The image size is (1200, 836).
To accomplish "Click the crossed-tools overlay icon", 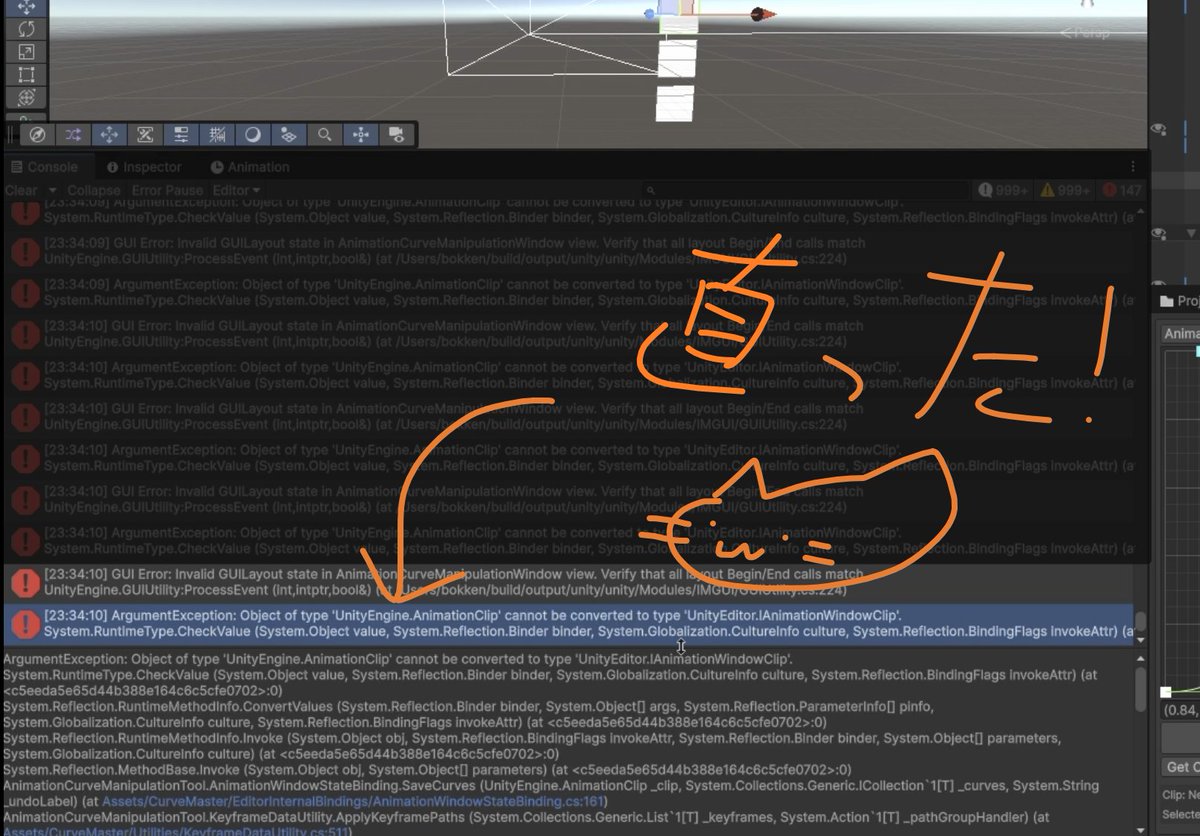I will pyautogui.click(x=145, y=134).
